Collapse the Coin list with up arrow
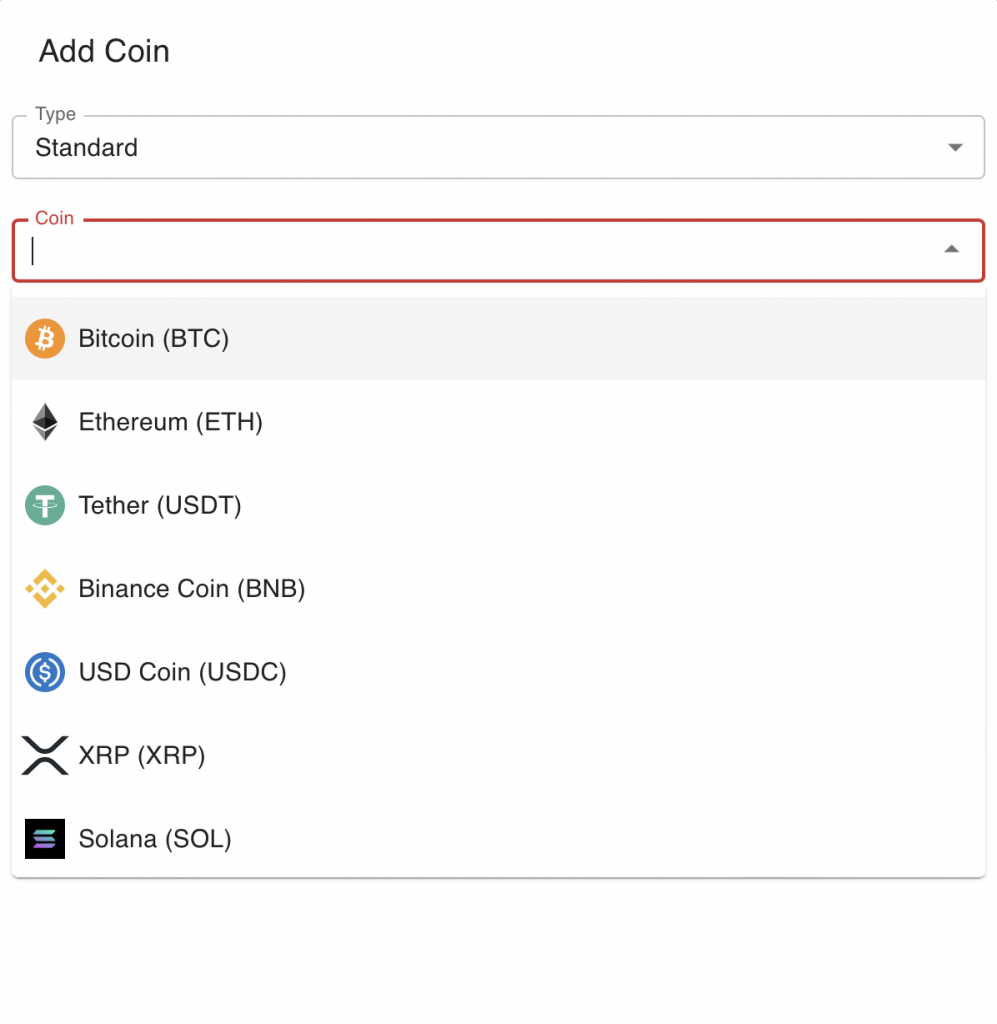This screenshot has height=1024, width=997. 952,249
